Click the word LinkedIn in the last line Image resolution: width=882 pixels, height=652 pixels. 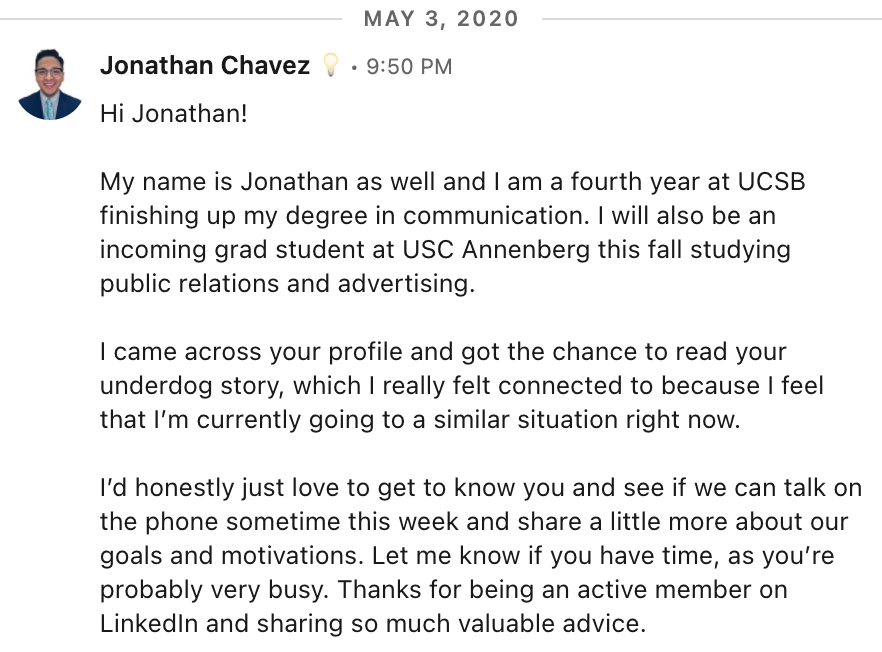[x=149, y=623]
